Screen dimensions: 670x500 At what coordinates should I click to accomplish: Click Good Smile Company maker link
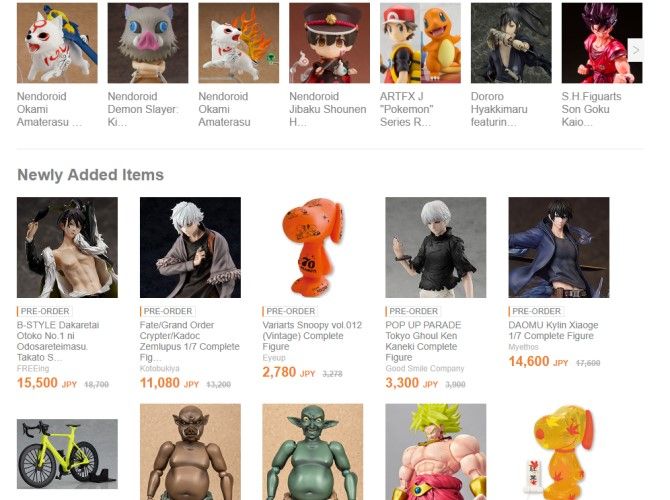[425, 368]
